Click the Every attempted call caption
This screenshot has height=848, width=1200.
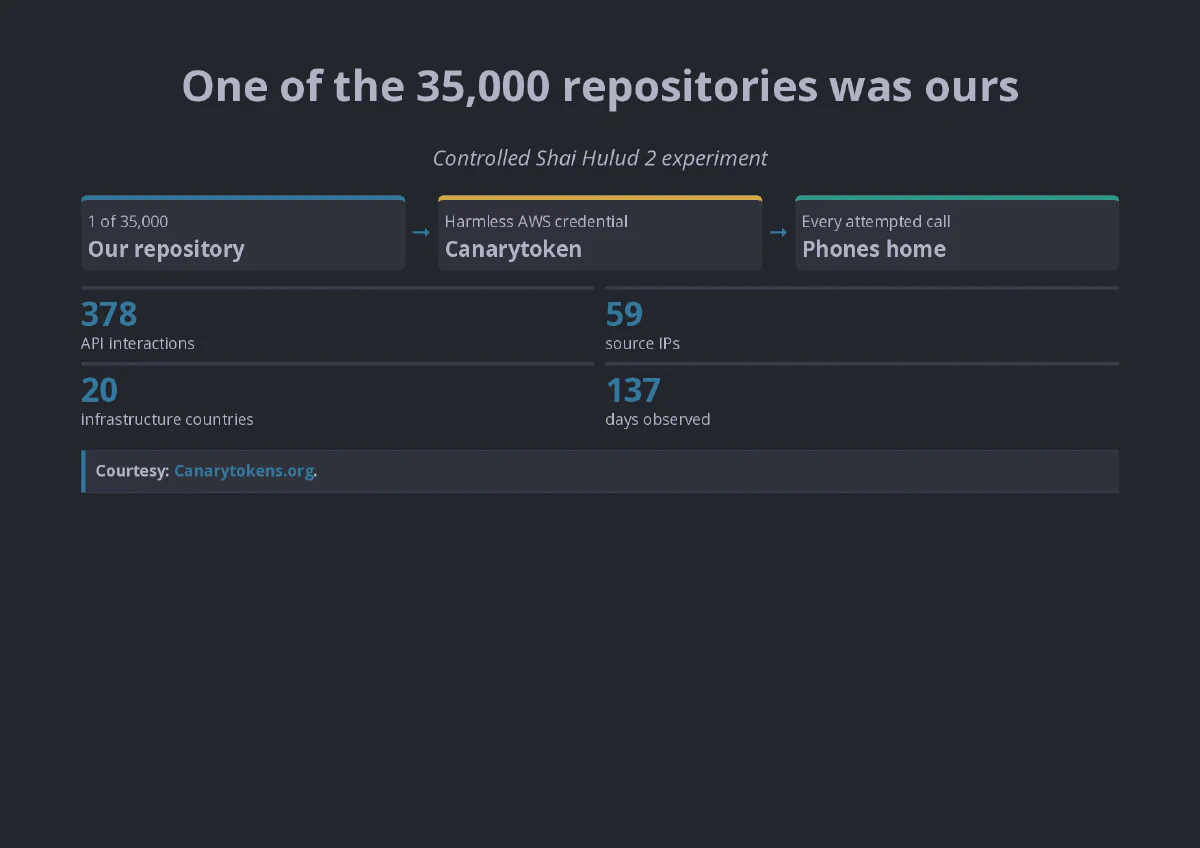876,221
